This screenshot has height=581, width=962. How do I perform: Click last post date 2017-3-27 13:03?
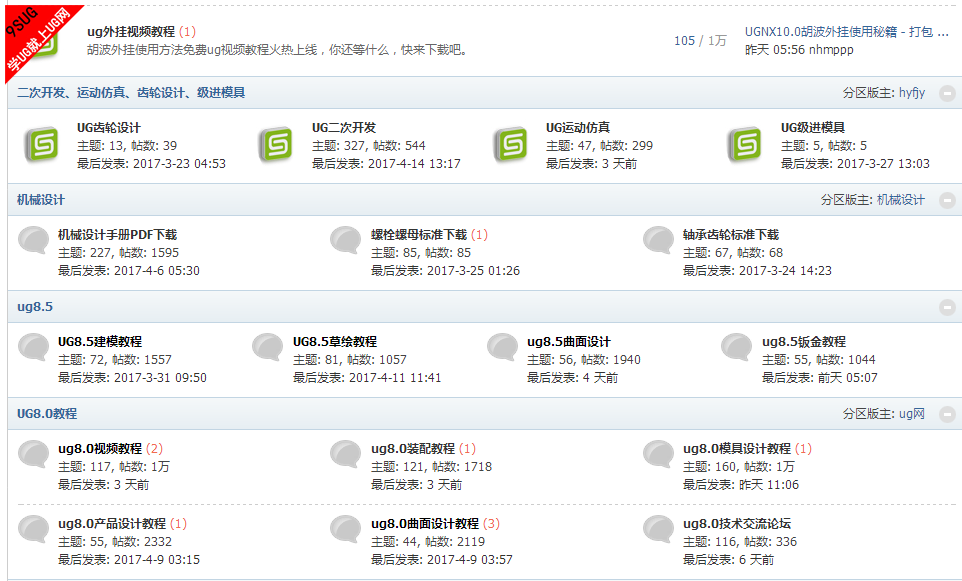pos(883,164)
